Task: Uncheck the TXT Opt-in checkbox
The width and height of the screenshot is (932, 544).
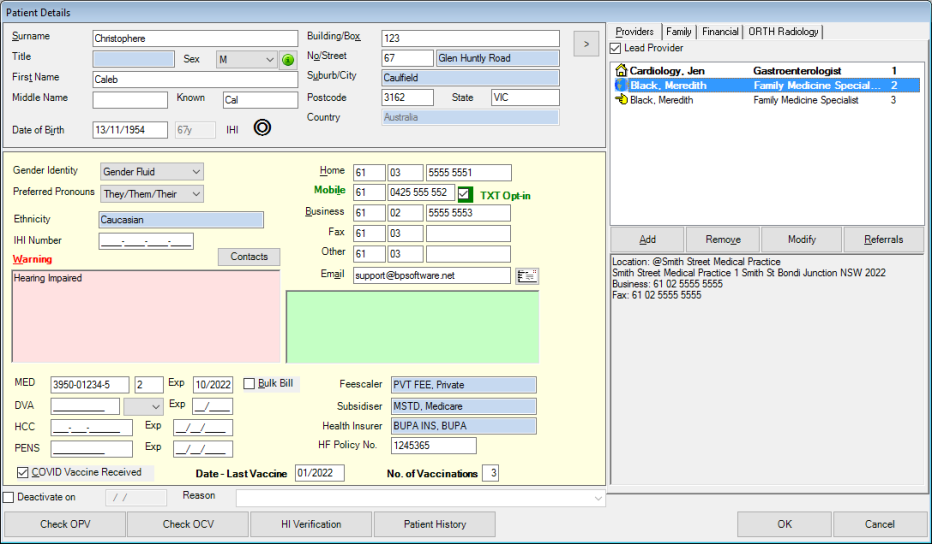Action: (x=465, y=194)
